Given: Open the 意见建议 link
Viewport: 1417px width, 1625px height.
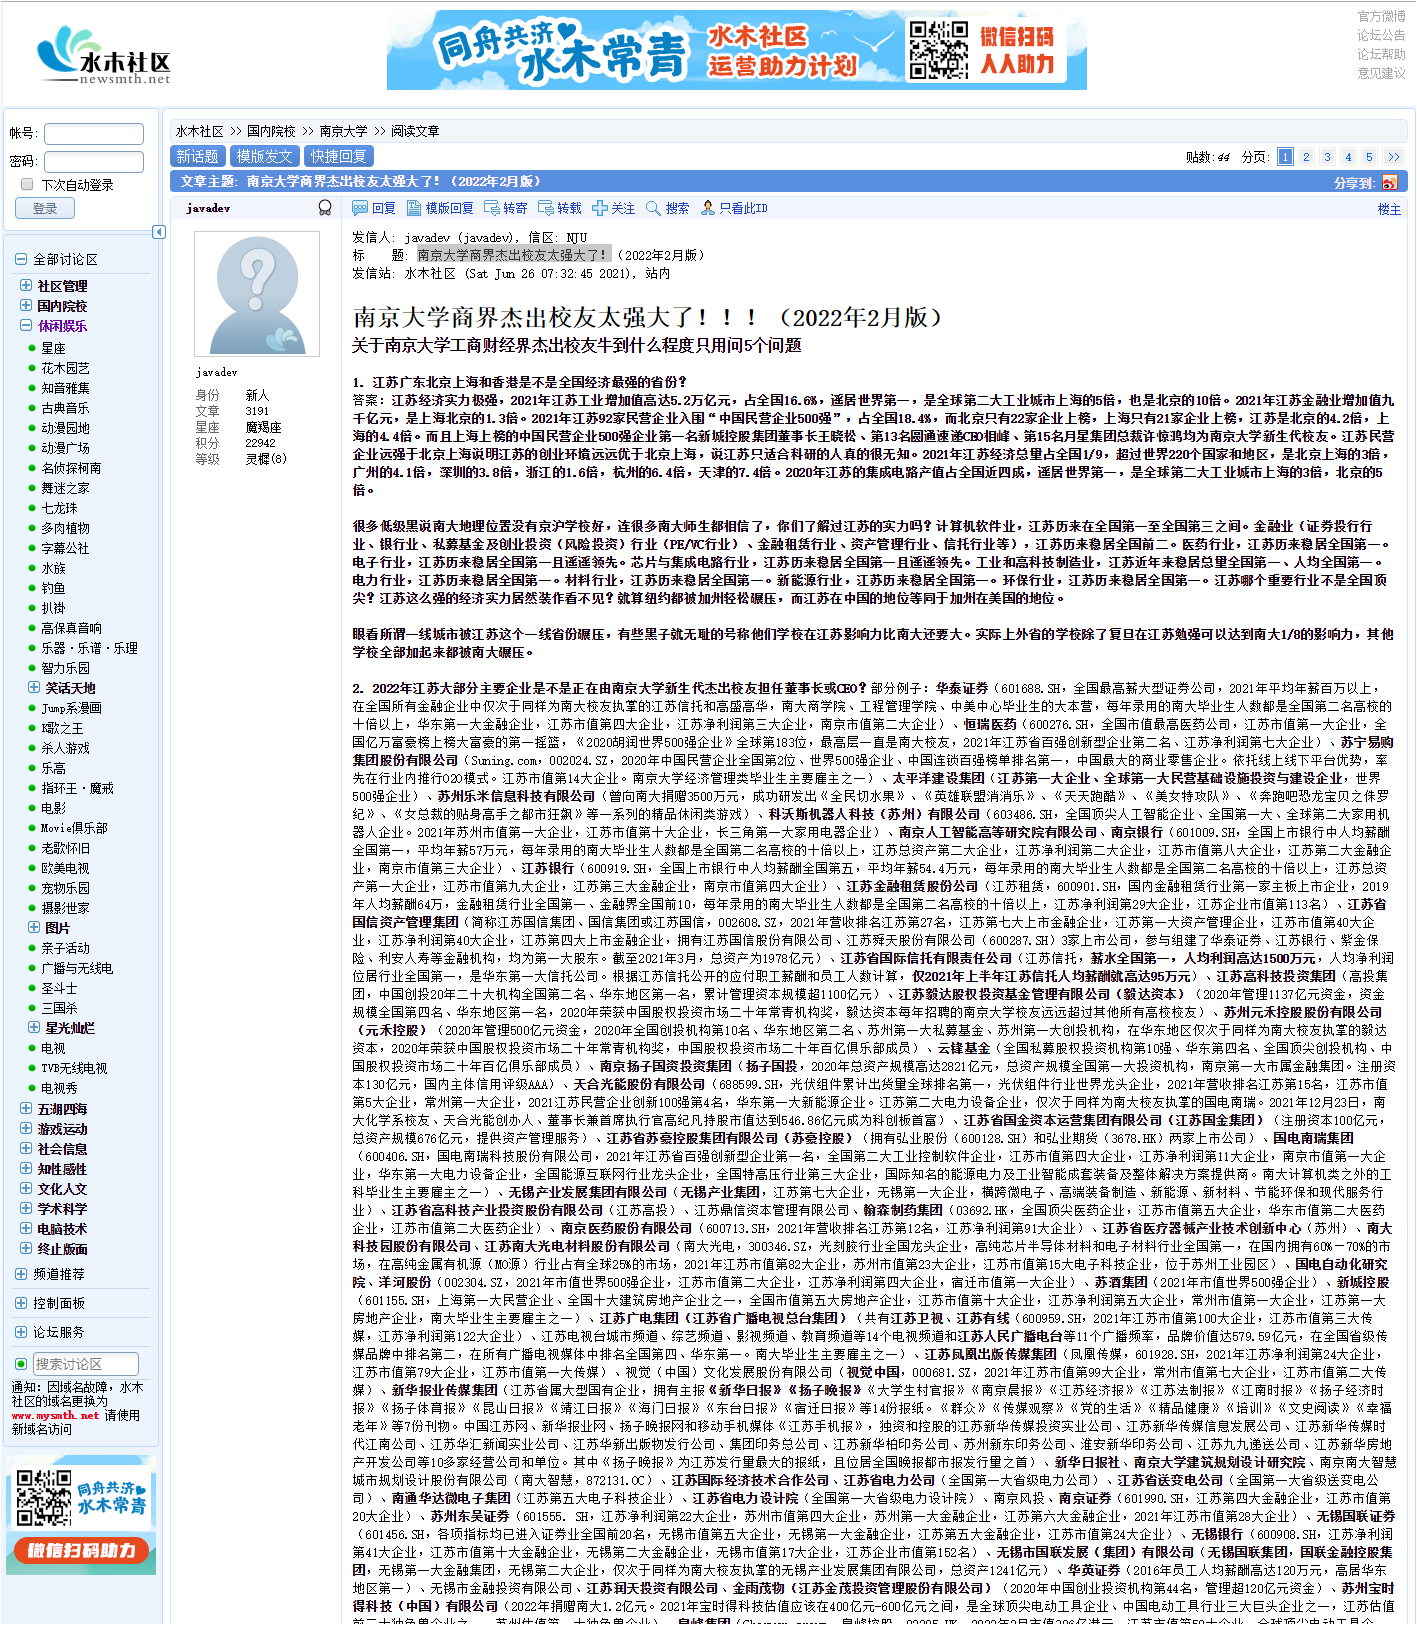Looking at the screenshot, I should click(x=1381, y=73).
